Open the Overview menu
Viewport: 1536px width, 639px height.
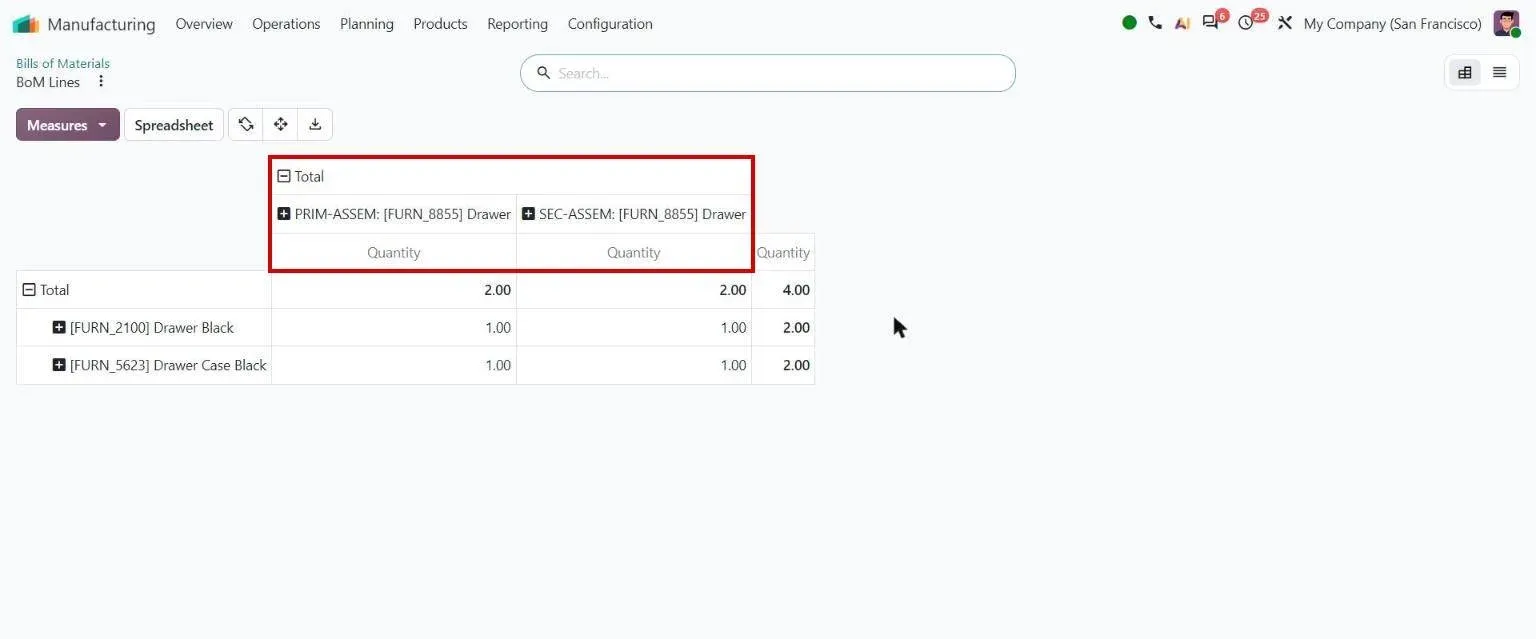[204, 24]
